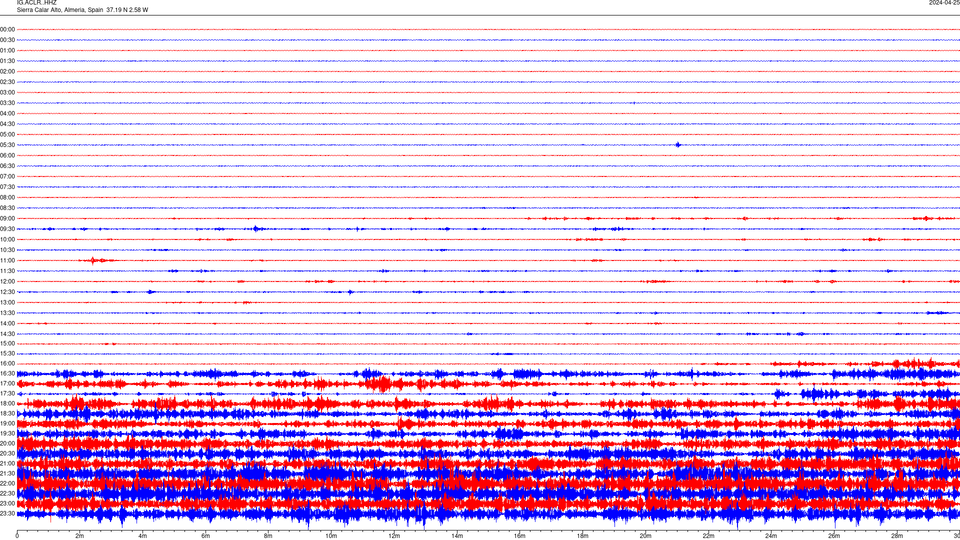Click the 01:30 trace time label

click(7, 61)
